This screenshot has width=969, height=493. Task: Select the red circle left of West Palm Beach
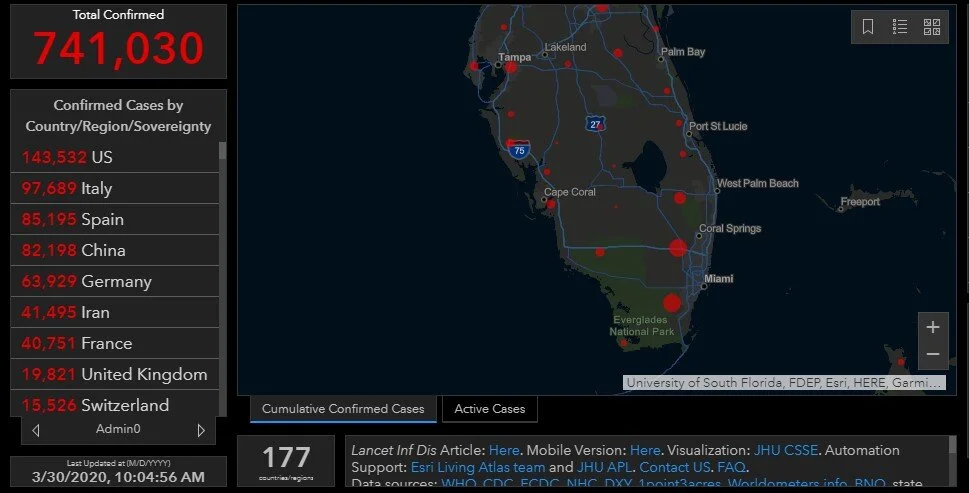click(680, 198)
